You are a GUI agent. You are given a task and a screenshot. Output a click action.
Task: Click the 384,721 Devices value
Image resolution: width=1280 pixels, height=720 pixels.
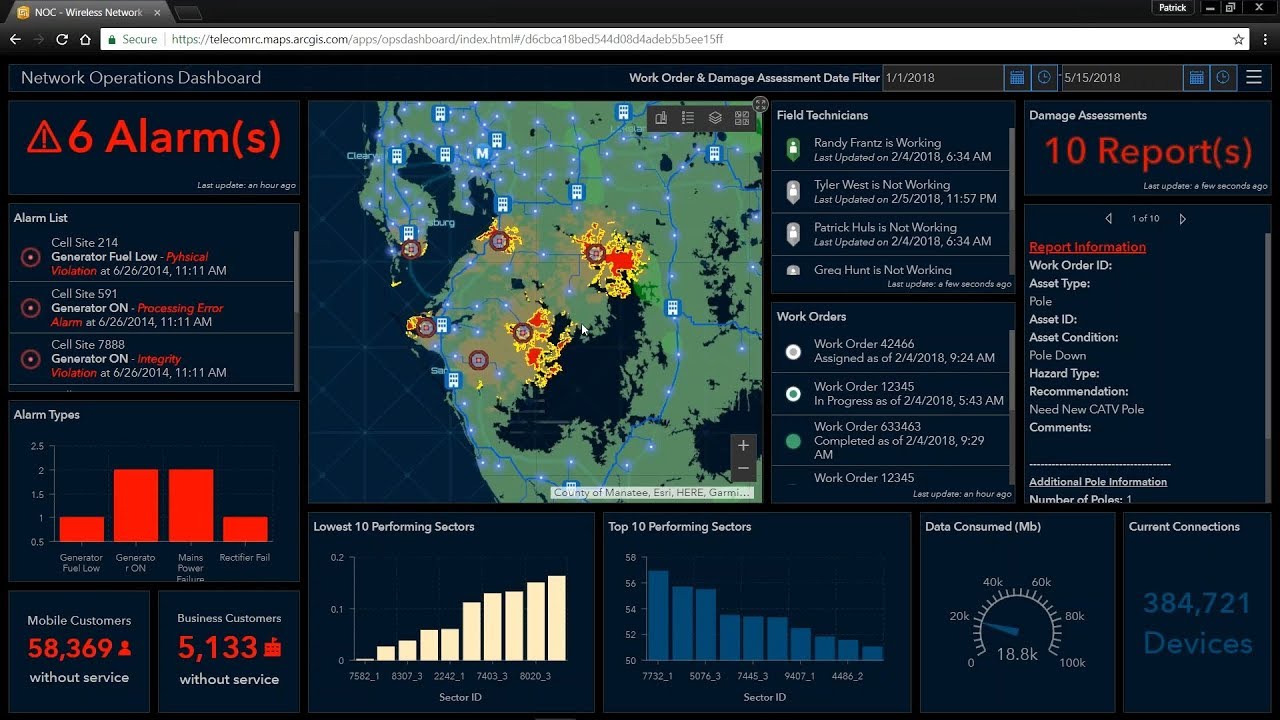click(x=1198, y=623)
